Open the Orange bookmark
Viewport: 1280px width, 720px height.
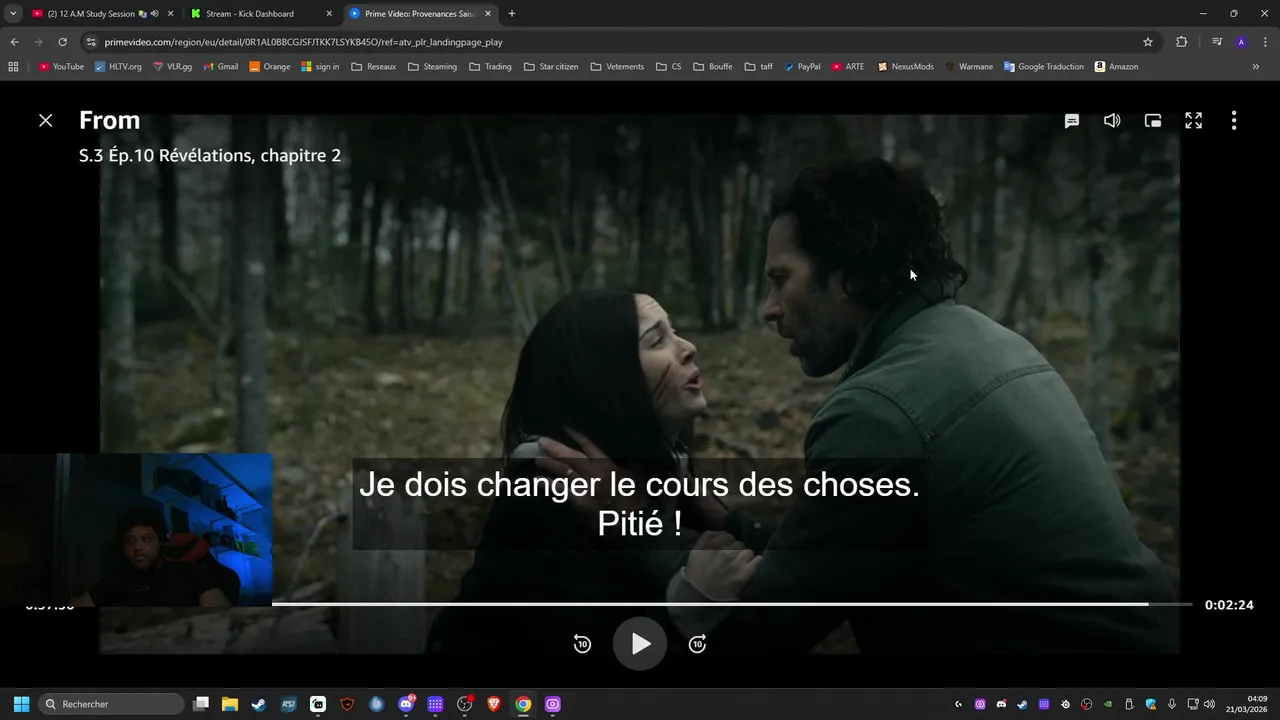[270, 67]
